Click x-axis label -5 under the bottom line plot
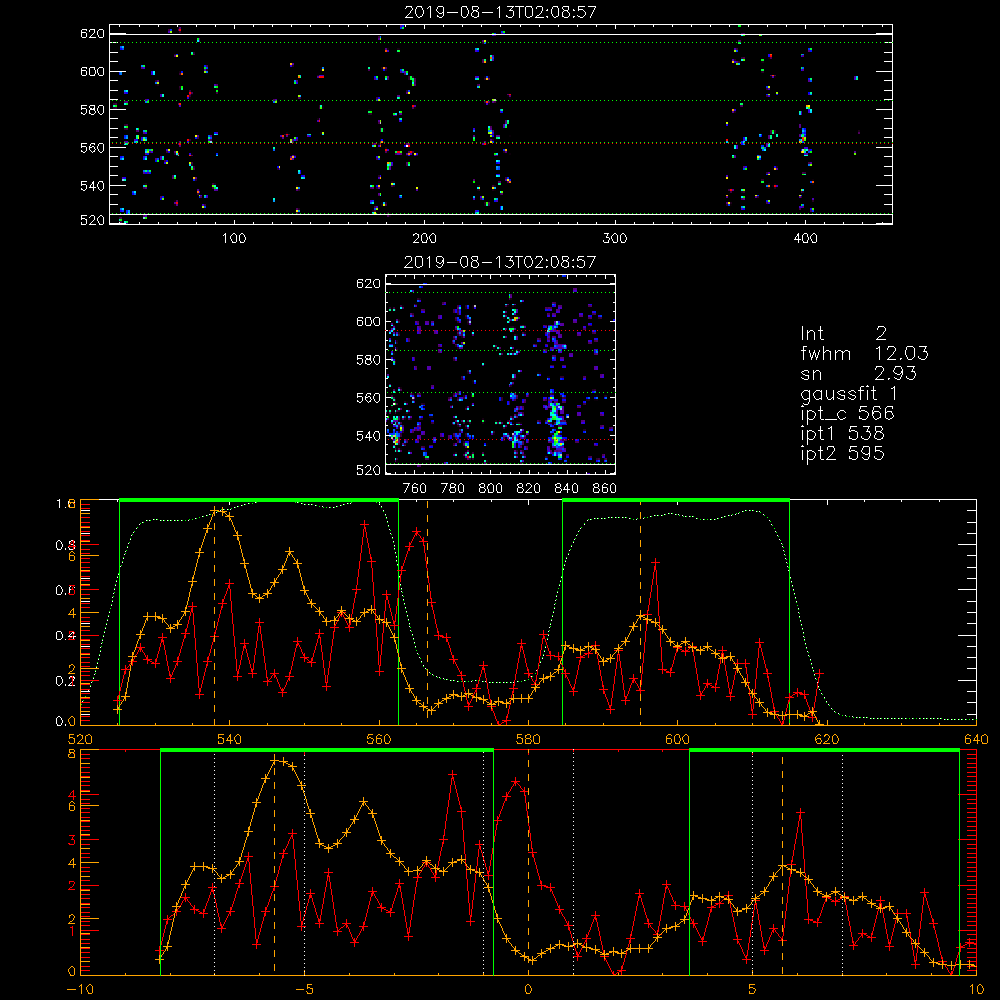 point(304,990)
